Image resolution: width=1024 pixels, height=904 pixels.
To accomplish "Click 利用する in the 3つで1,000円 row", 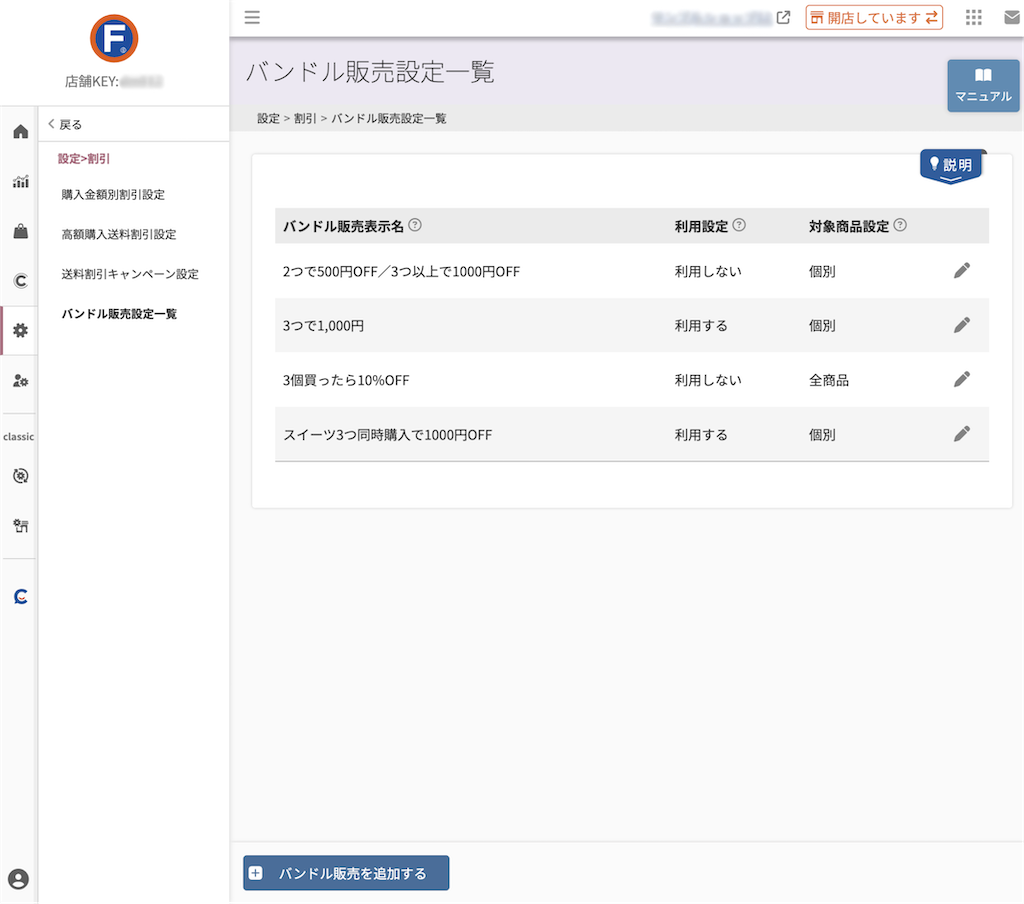I will pos(701,326).
